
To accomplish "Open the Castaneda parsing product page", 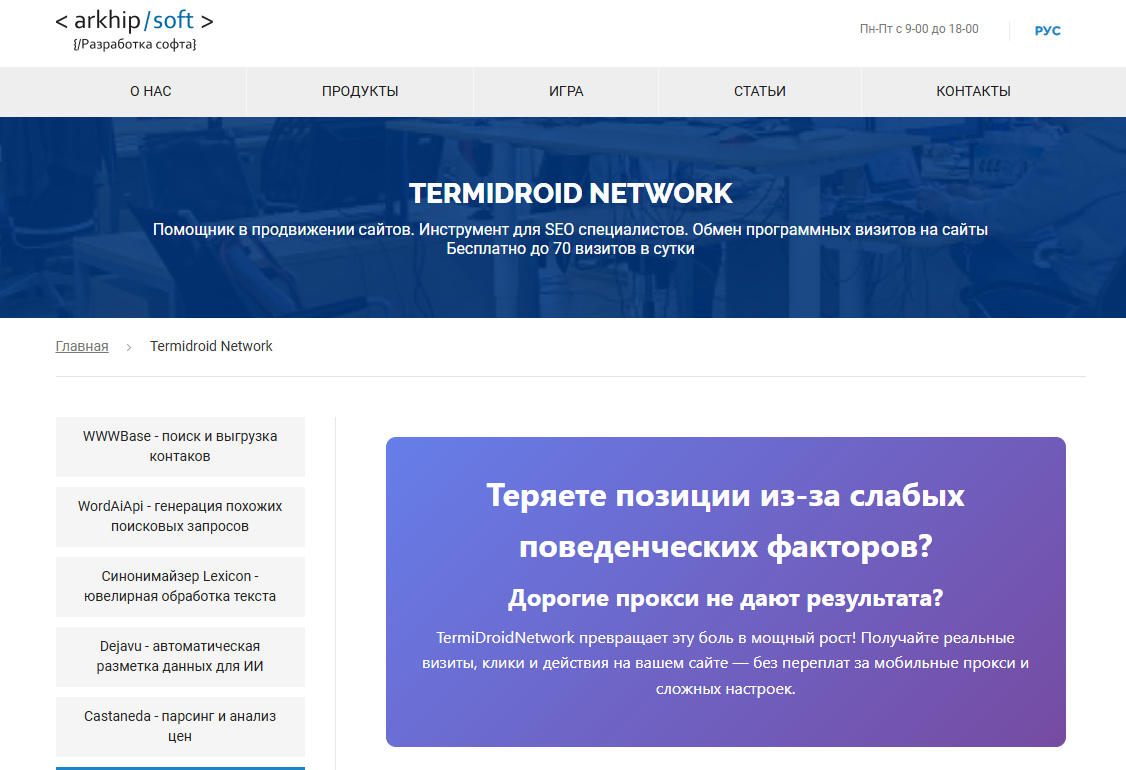I will (180, 726).
